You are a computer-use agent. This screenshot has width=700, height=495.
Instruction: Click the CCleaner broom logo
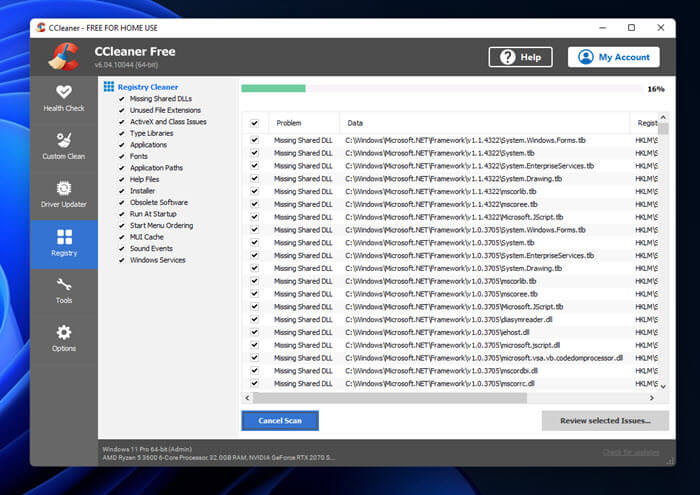pyautogui.click(x=64, y=57)
